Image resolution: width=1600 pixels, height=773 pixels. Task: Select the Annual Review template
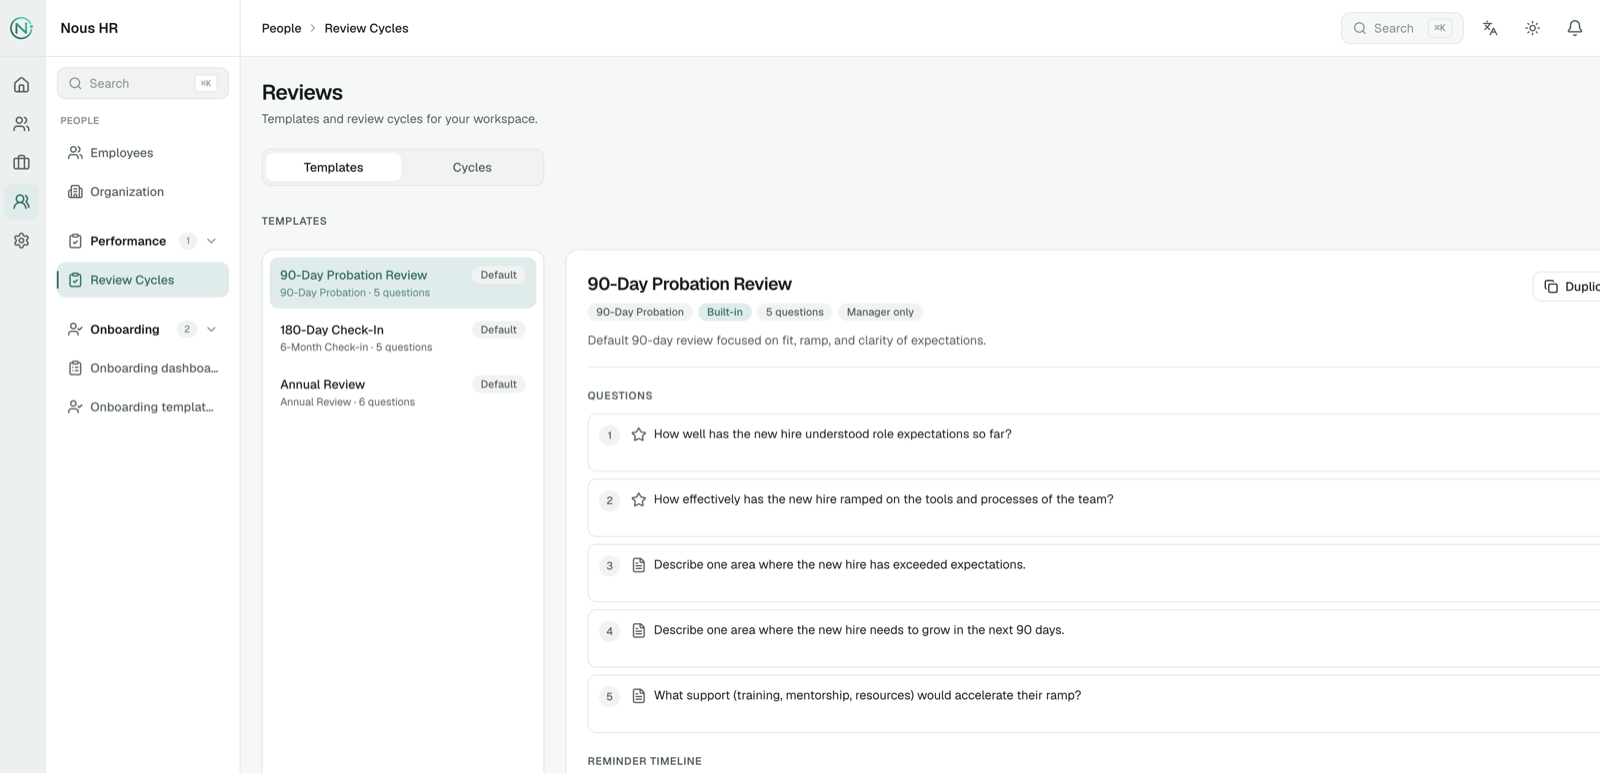click(x=403, y=392)
